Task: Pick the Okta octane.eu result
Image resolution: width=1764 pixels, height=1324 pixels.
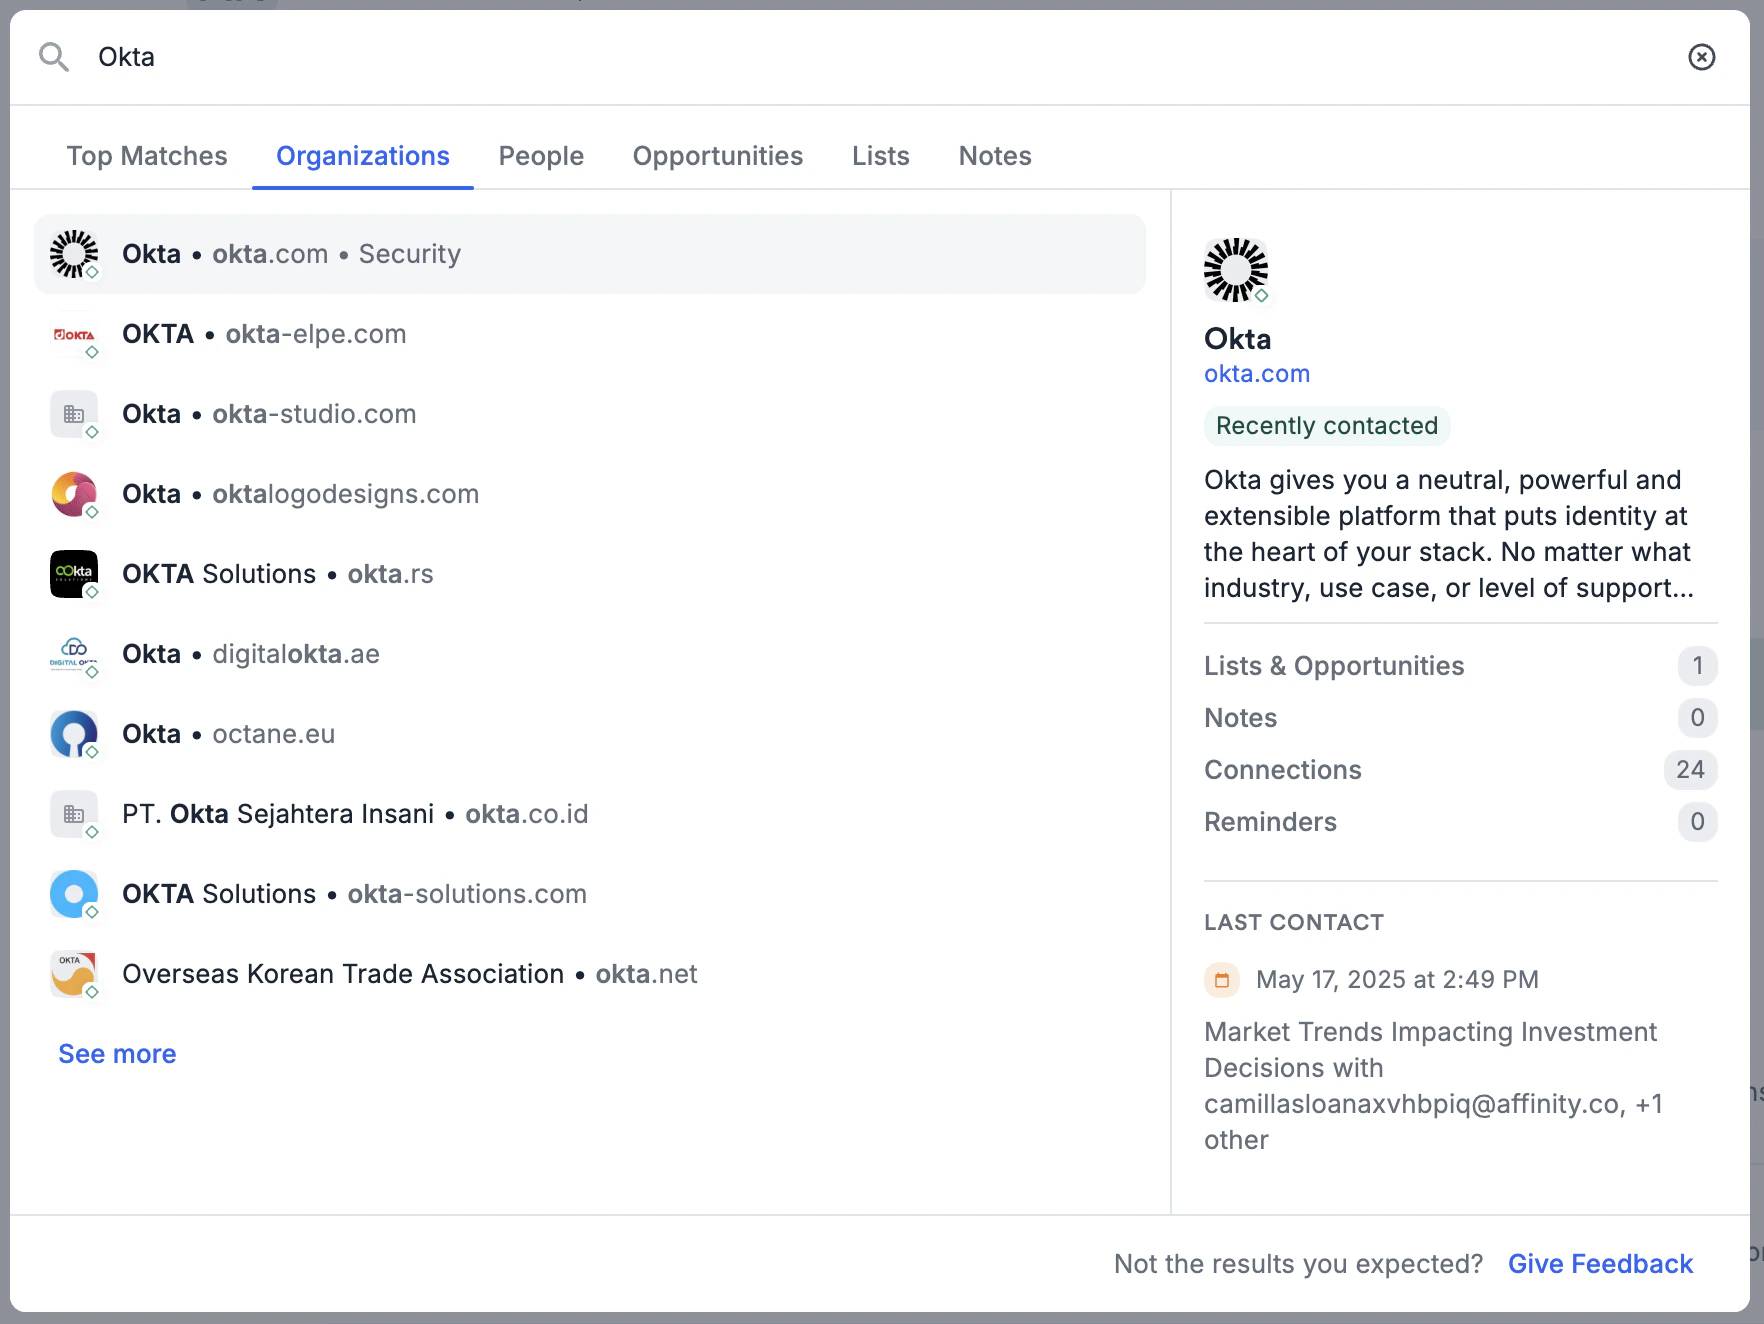Action: point(590,734)
